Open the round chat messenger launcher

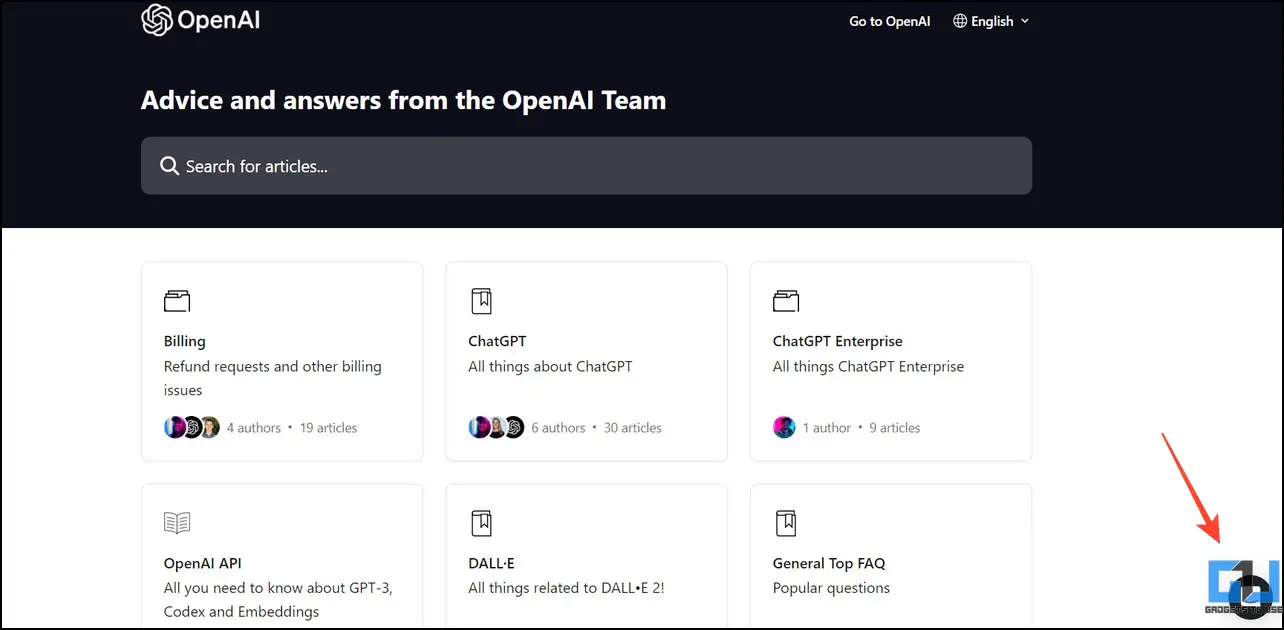[x=1249, y=598]
